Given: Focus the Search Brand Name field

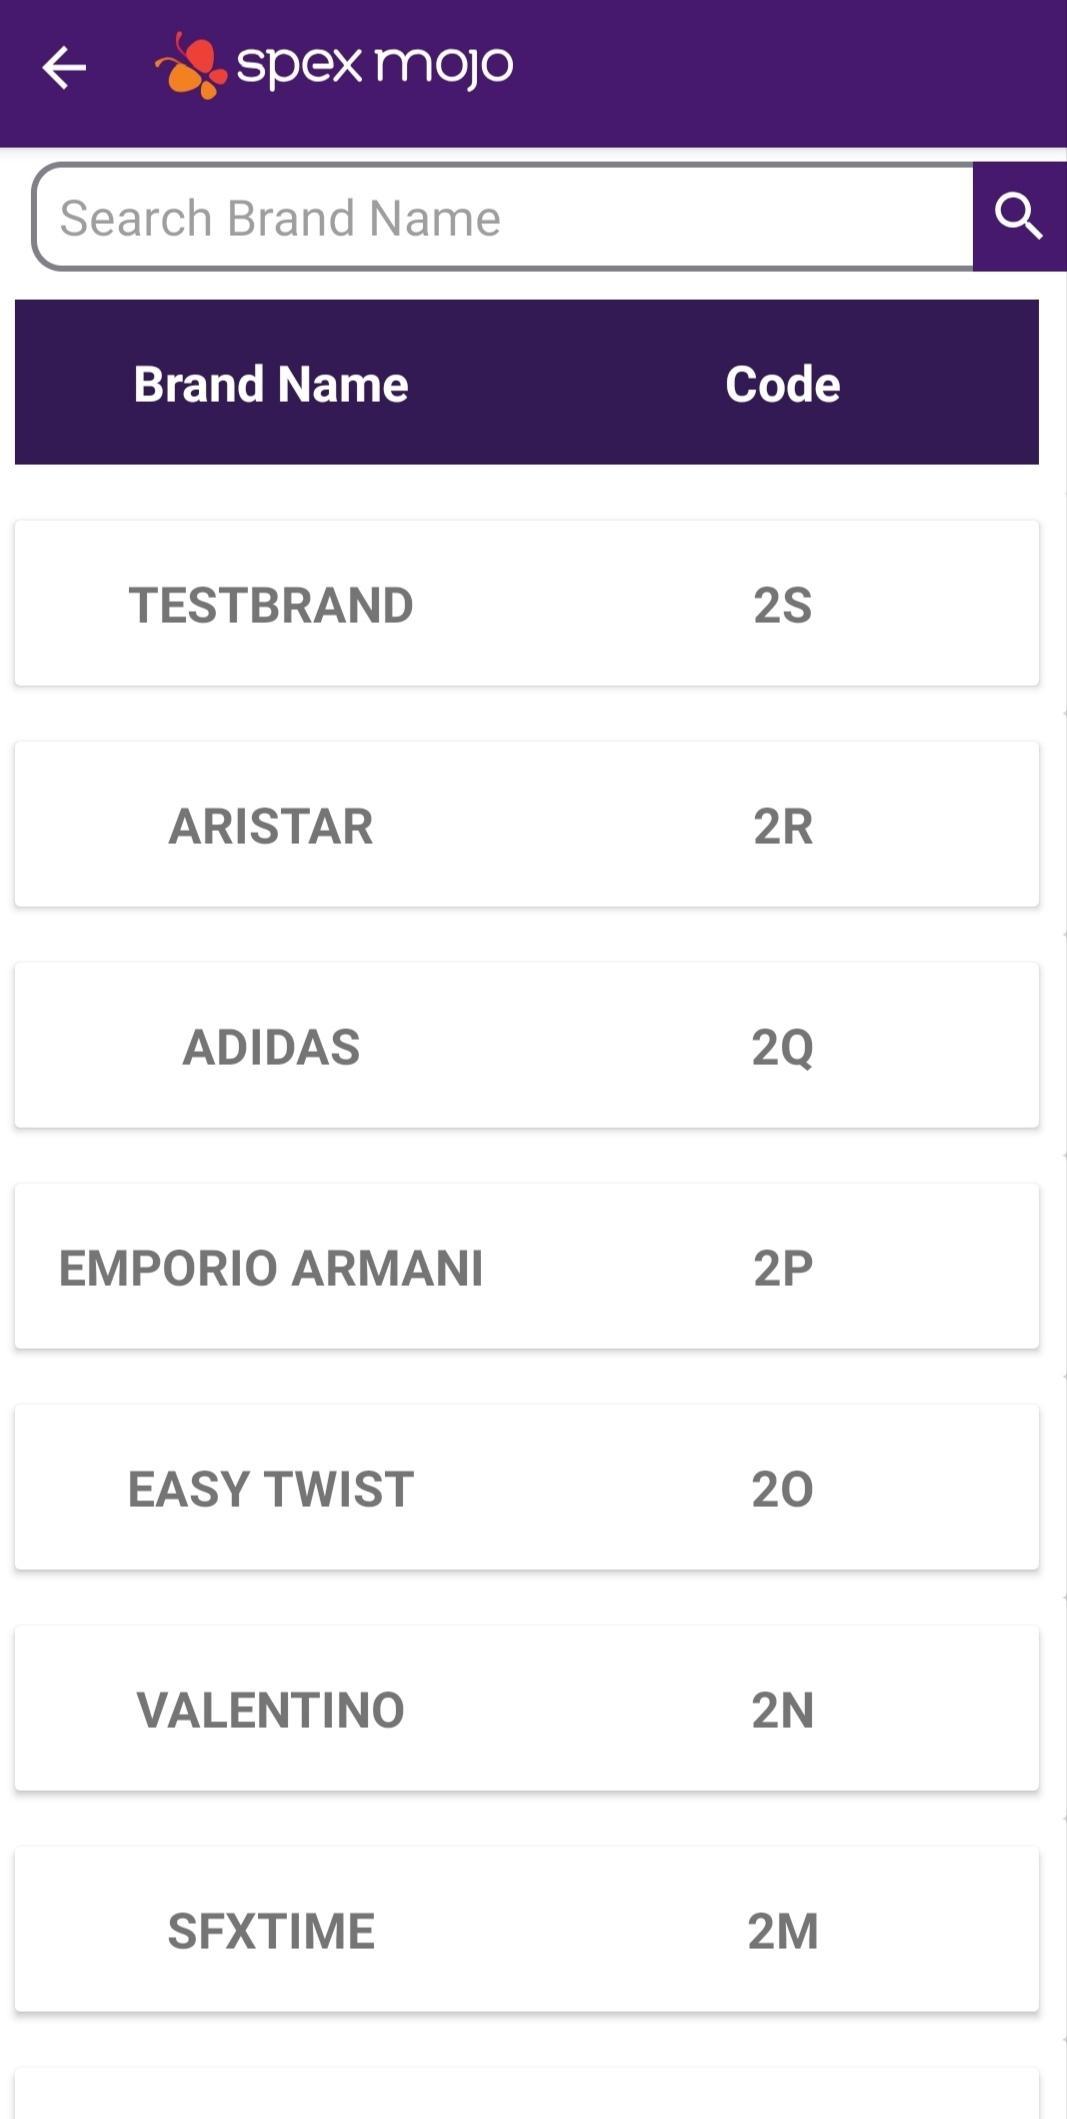Looking at the screenshot, I should (x=503, y=217).
